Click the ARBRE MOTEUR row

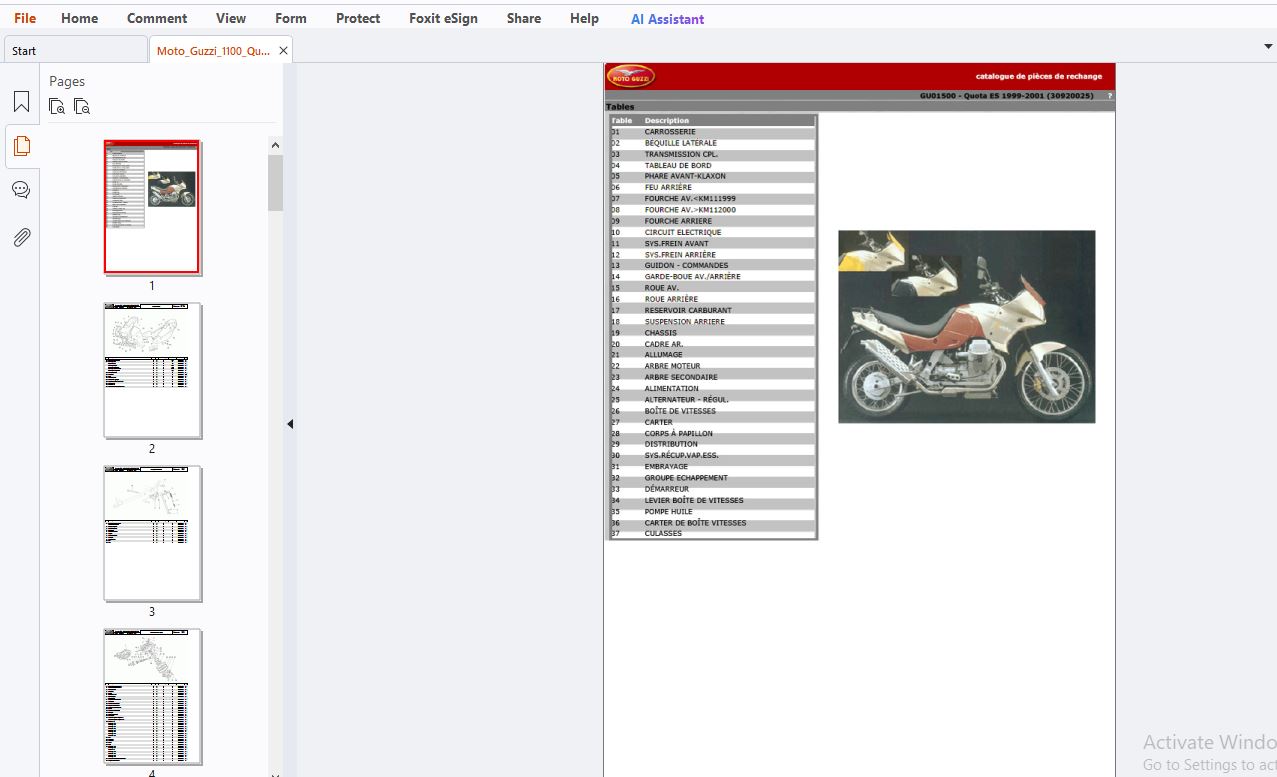[x=713, y=366]
